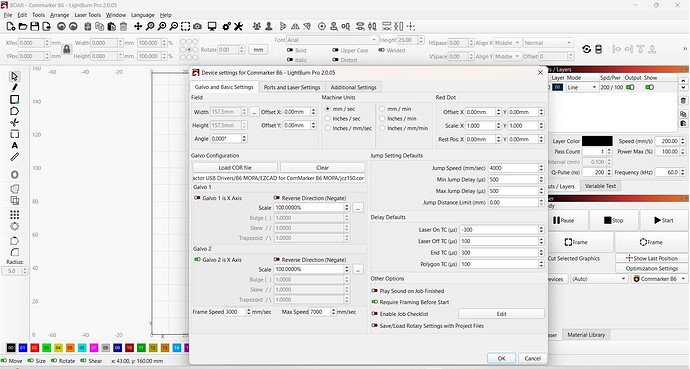This screenshot has height=369, width=690.
Task: Open the Laser Tools menu
Action: [x=88, y=15]
